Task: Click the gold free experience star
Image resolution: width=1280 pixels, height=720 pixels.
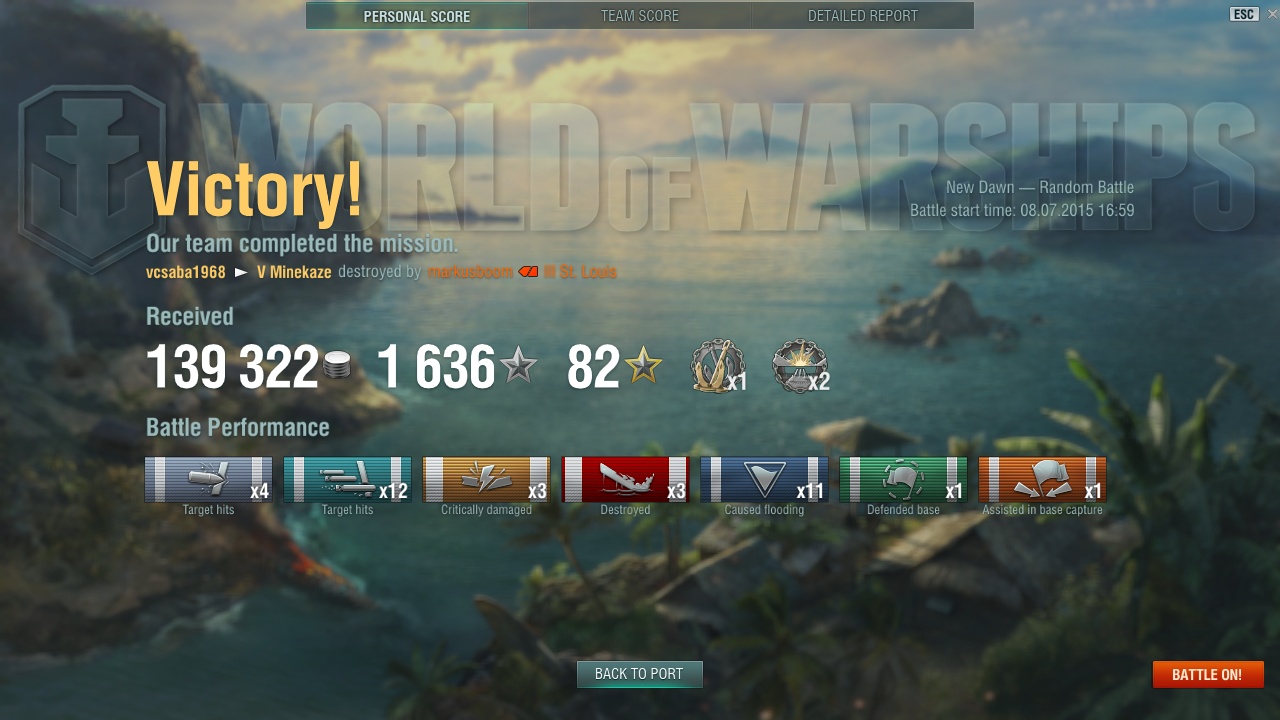Action: (643, 366)
